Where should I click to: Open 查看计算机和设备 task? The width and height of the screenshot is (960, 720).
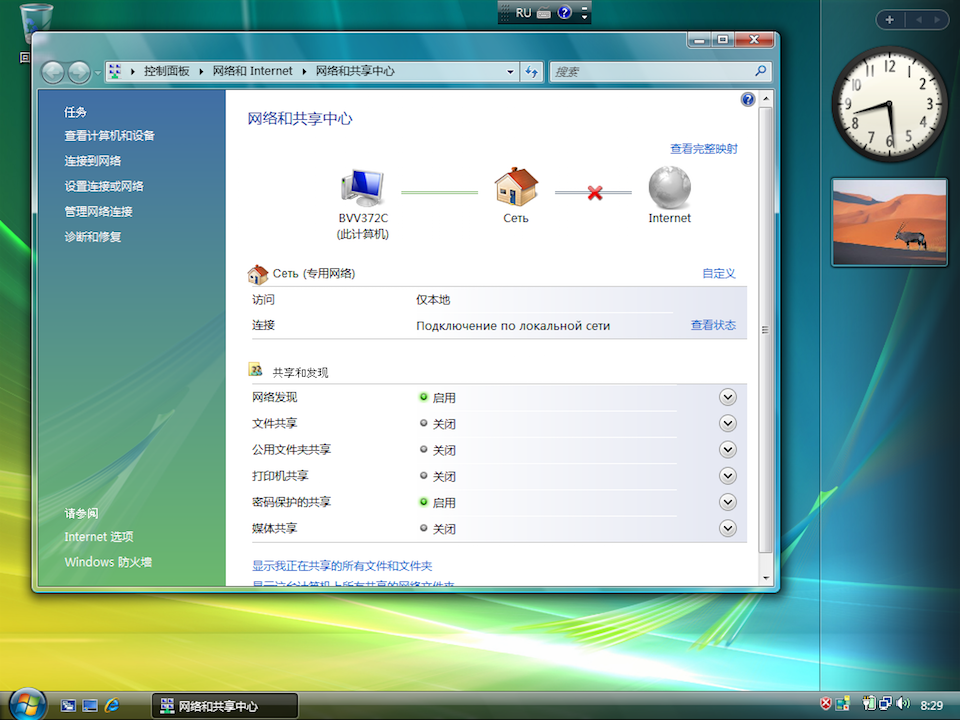(110, 136)
